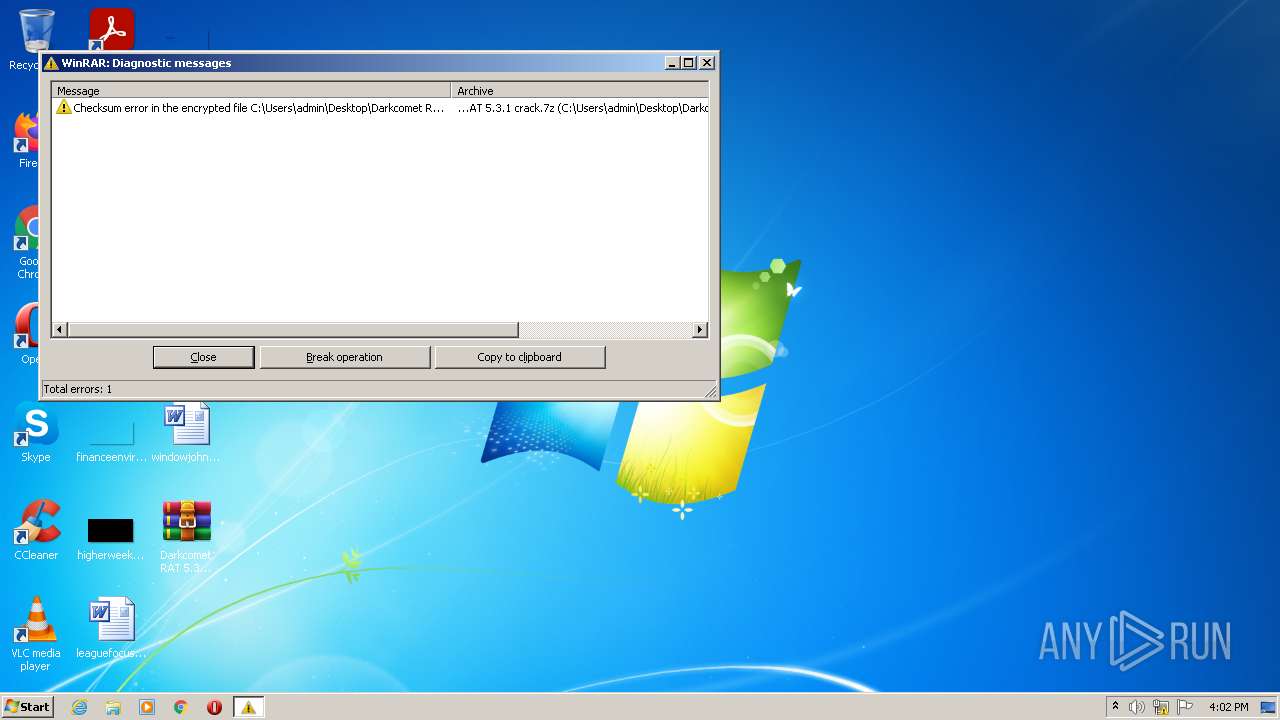Screen dimensions: 1280x720
Task: Launch CCleaner from the desktop
Action: point(36,530)
